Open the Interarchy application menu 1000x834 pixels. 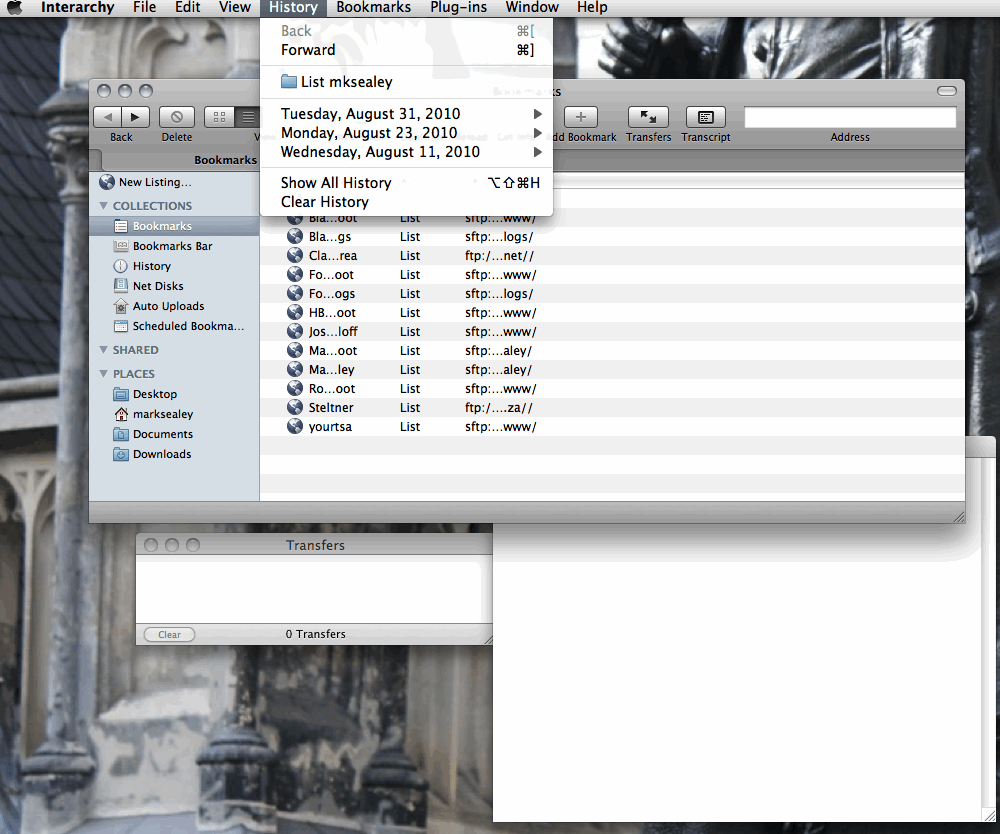click(77, 8)
